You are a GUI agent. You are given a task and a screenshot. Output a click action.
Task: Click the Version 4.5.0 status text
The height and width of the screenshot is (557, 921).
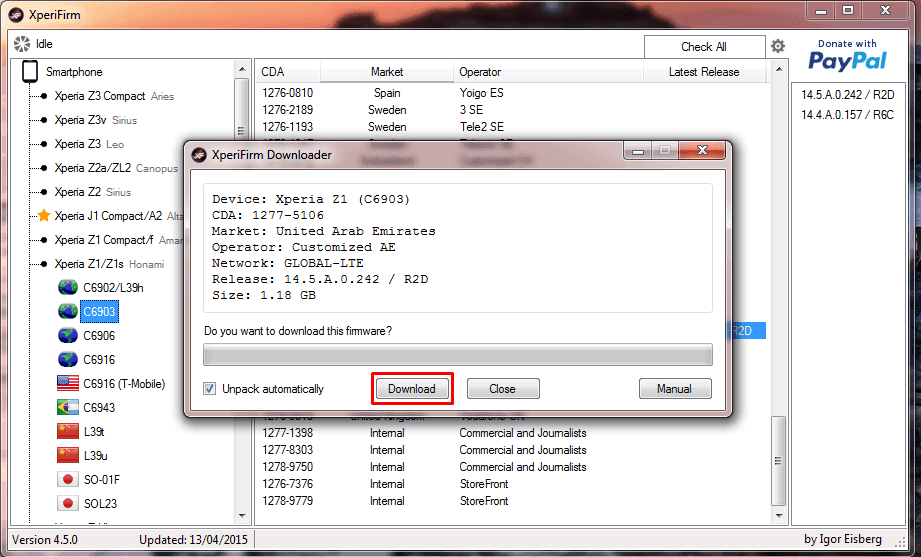(x=45, y=539)
